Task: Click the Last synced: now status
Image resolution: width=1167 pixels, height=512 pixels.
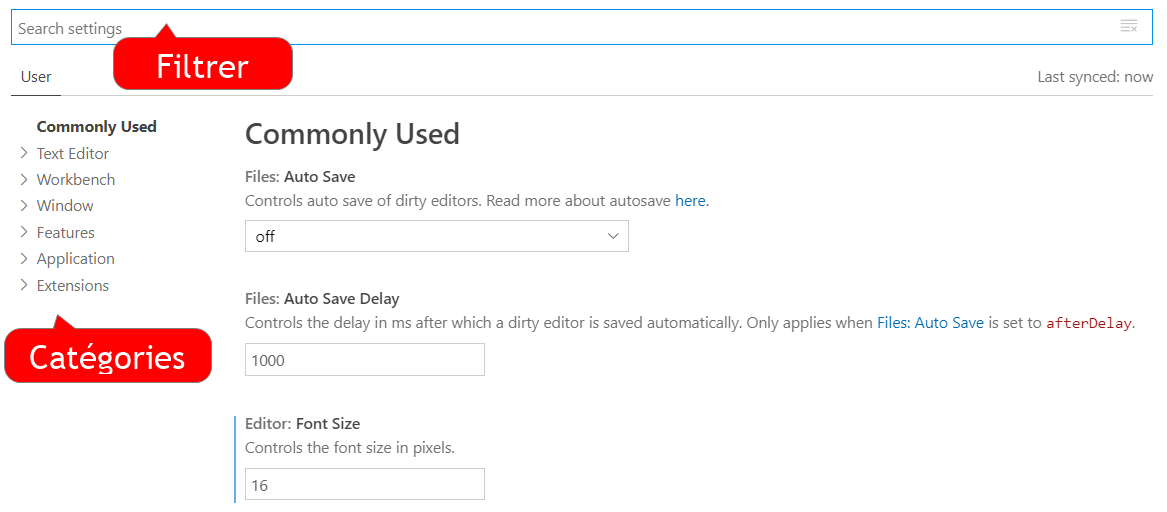Action: pos(1095,77)
